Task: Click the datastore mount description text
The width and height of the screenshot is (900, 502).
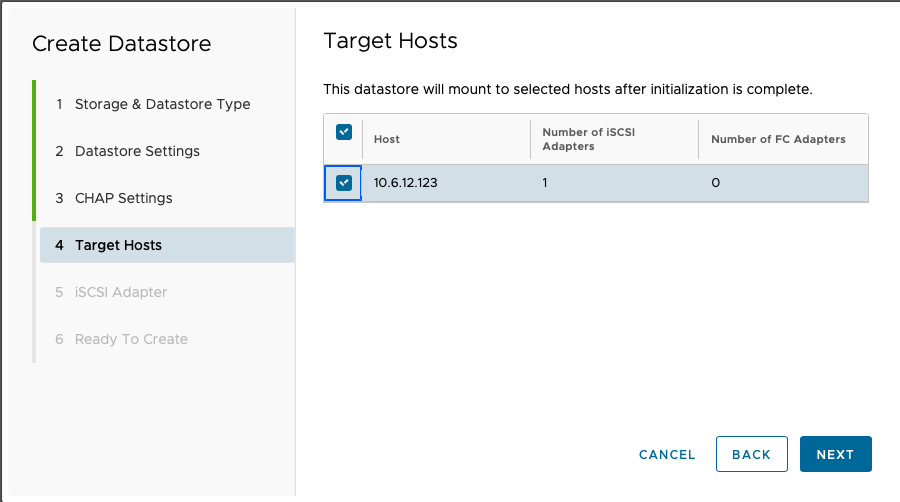Action: pyautogui.click(x=567, y=89)
